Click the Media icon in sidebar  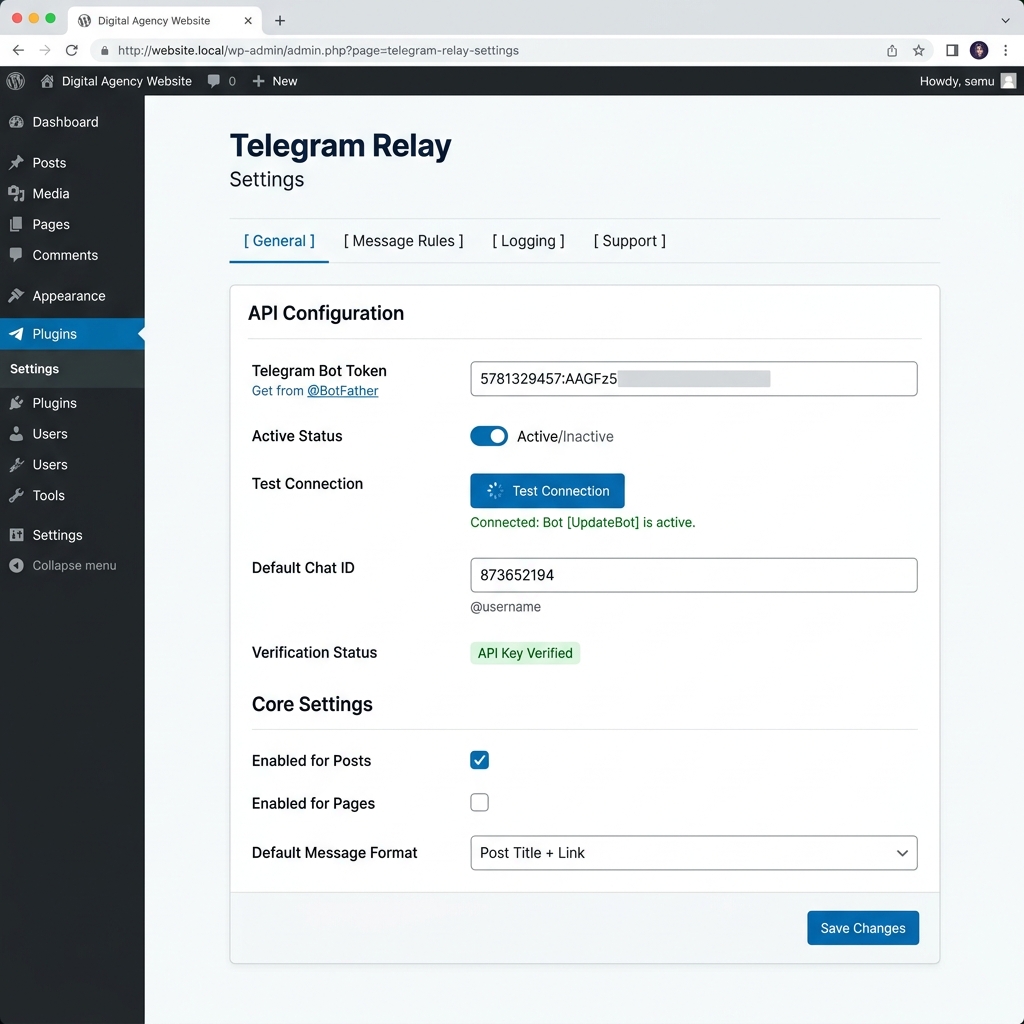[x=16, y=193]
